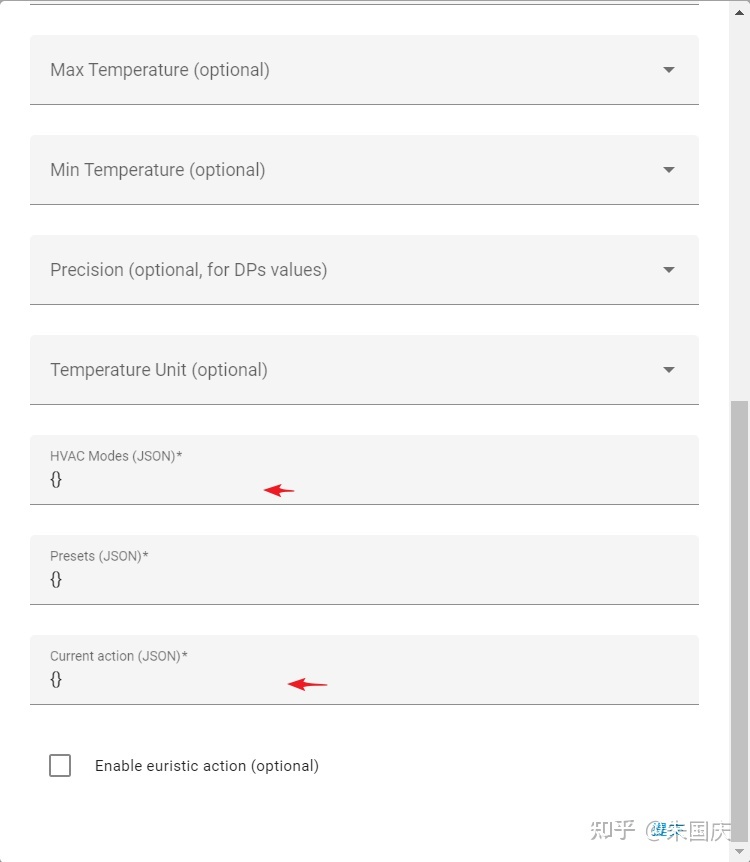
Task: Click the Max Temperature dropdown arrow
Action: pyautogui.click(x=669, y=70)
